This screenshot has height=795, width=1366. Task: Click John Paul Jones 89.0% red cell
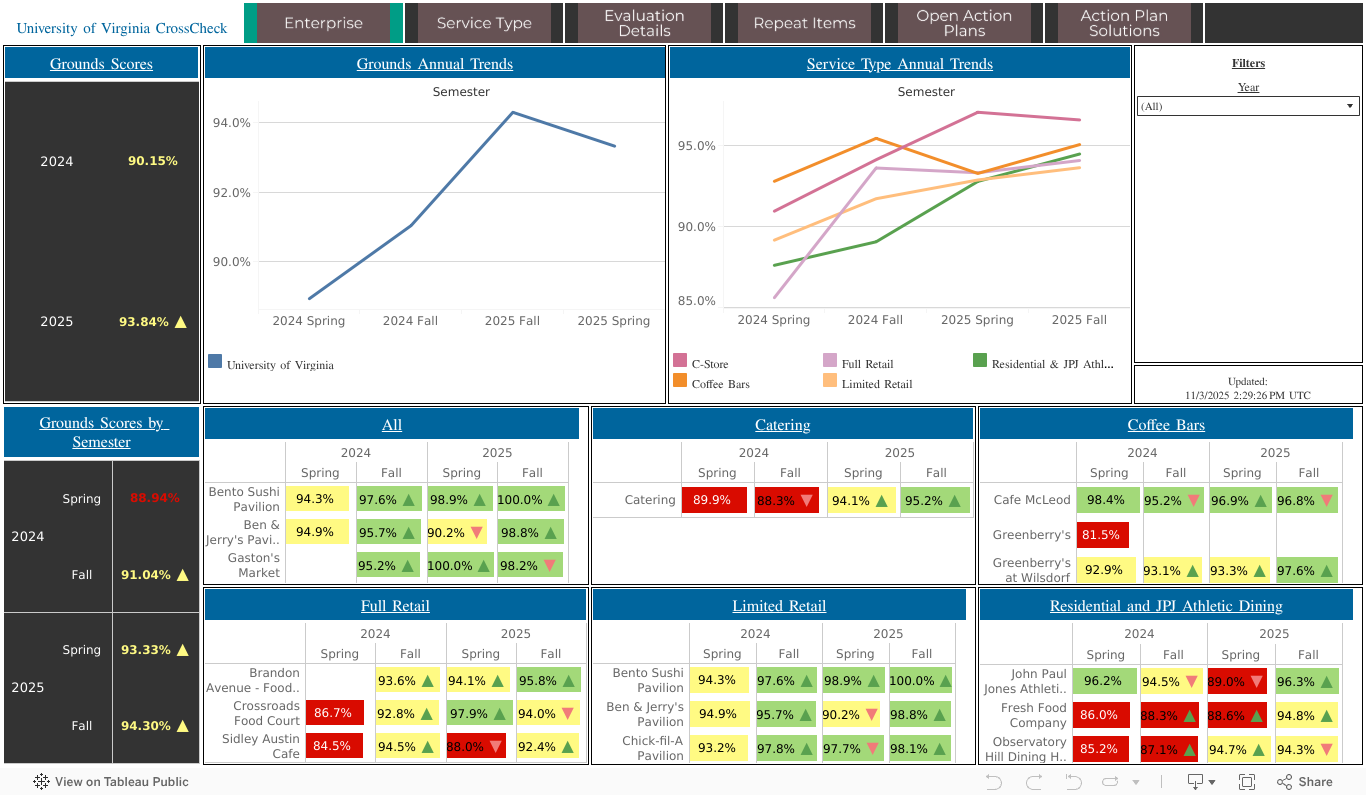1236,681
